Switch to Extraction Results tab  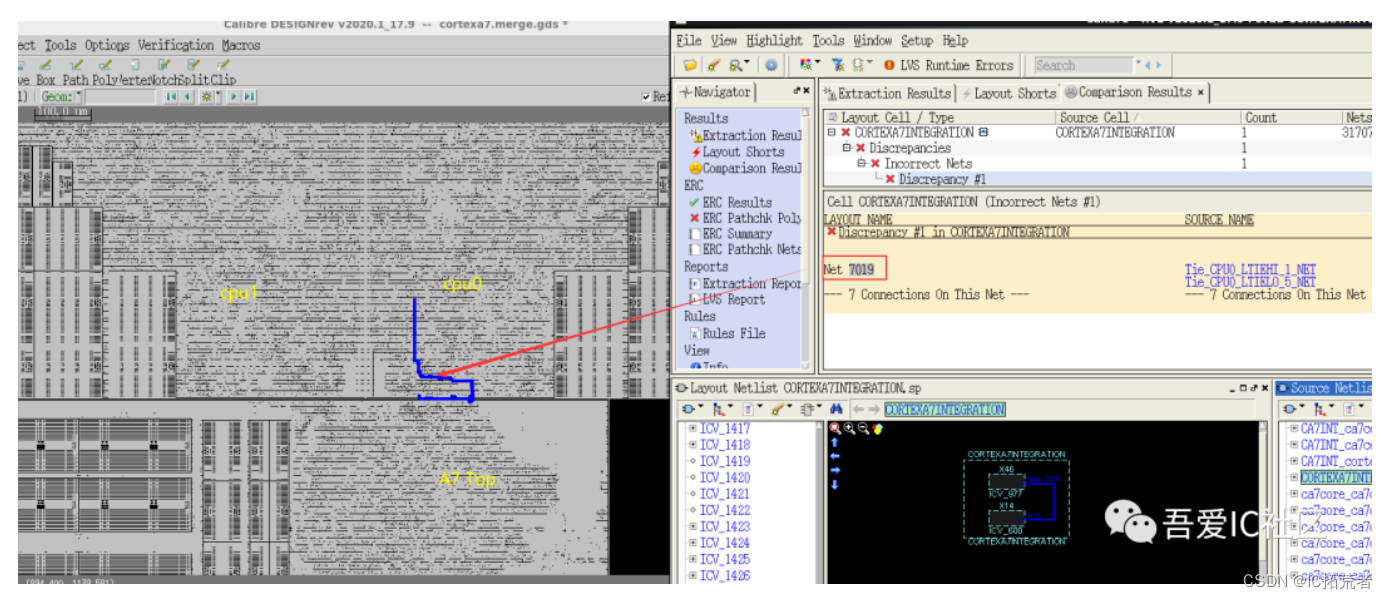coord(888,93)
